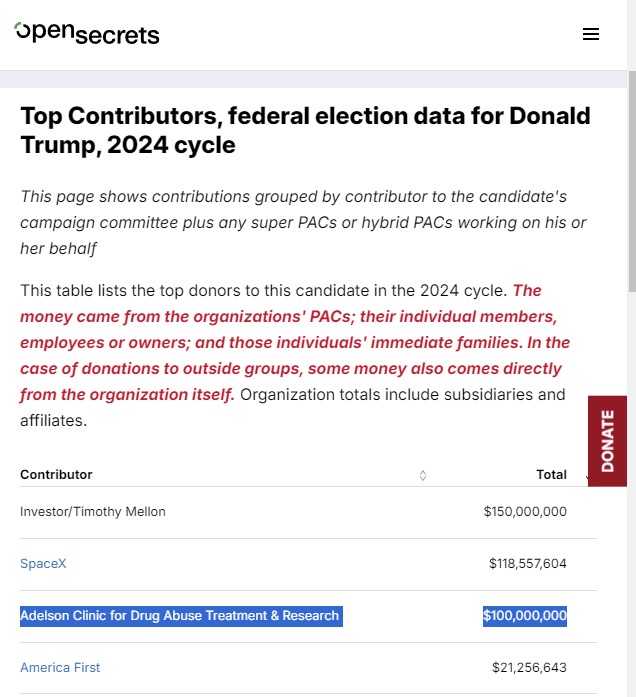Image resolution: width=636 pixels, height=697 pixels.
Task: Select the Investor/Timothy Mellon row name
Action: pyautogui.click(x=92, y=512)
